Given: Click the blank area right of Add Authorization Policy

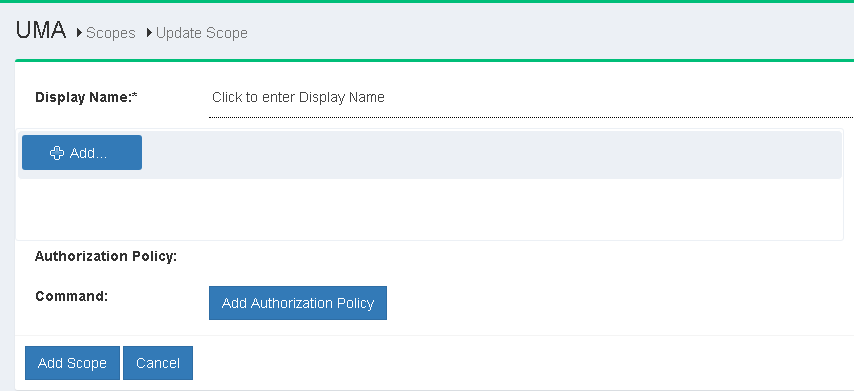Looking at the screenshot, I should tap(620, 303).
